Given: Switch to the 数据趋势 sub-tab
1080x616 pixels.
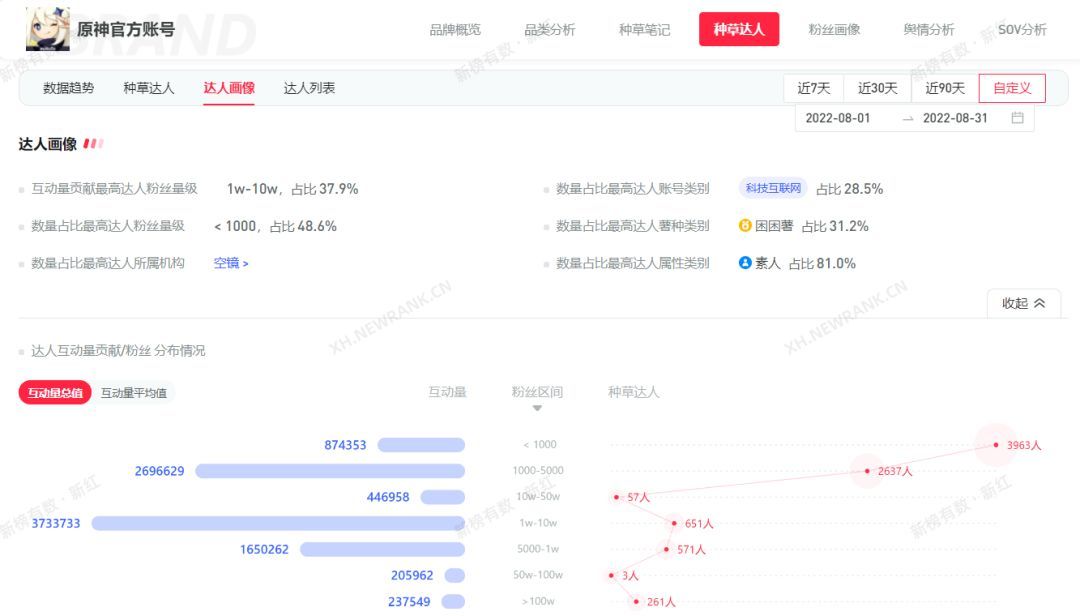Looking at the screenshot, I should point(68,88).
